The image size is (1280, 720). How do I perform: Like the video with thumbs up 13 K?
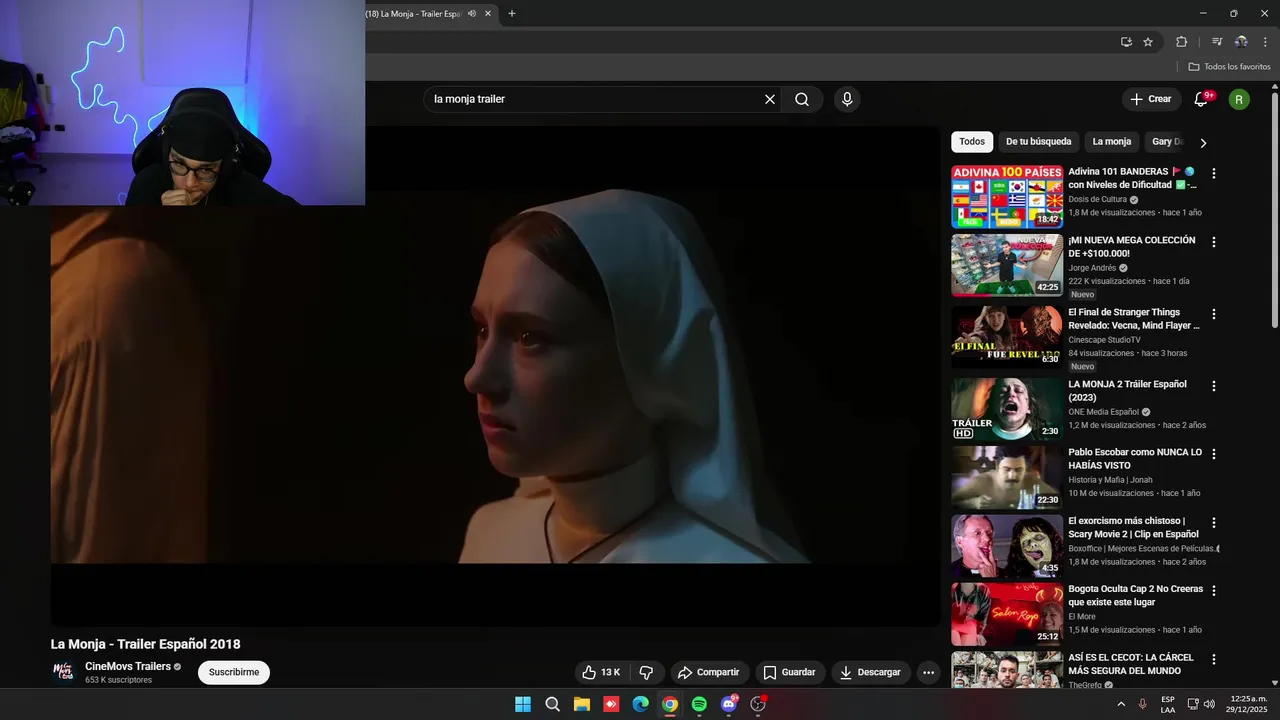tap(602, 672)
